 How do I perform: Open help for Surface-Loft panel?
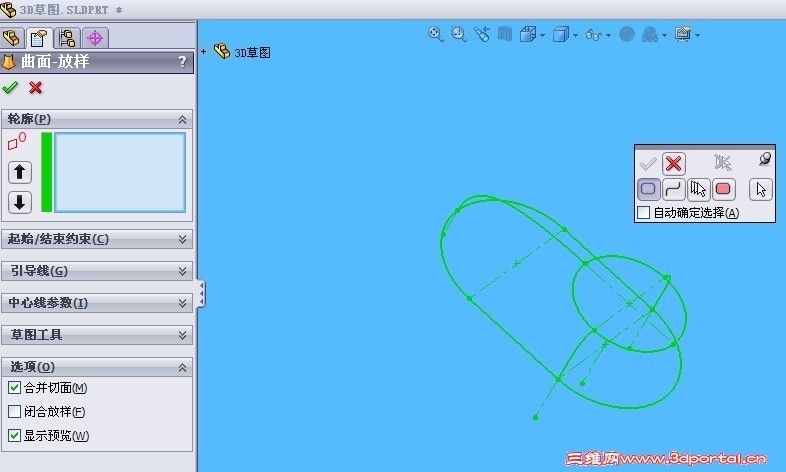click(182, 62)
